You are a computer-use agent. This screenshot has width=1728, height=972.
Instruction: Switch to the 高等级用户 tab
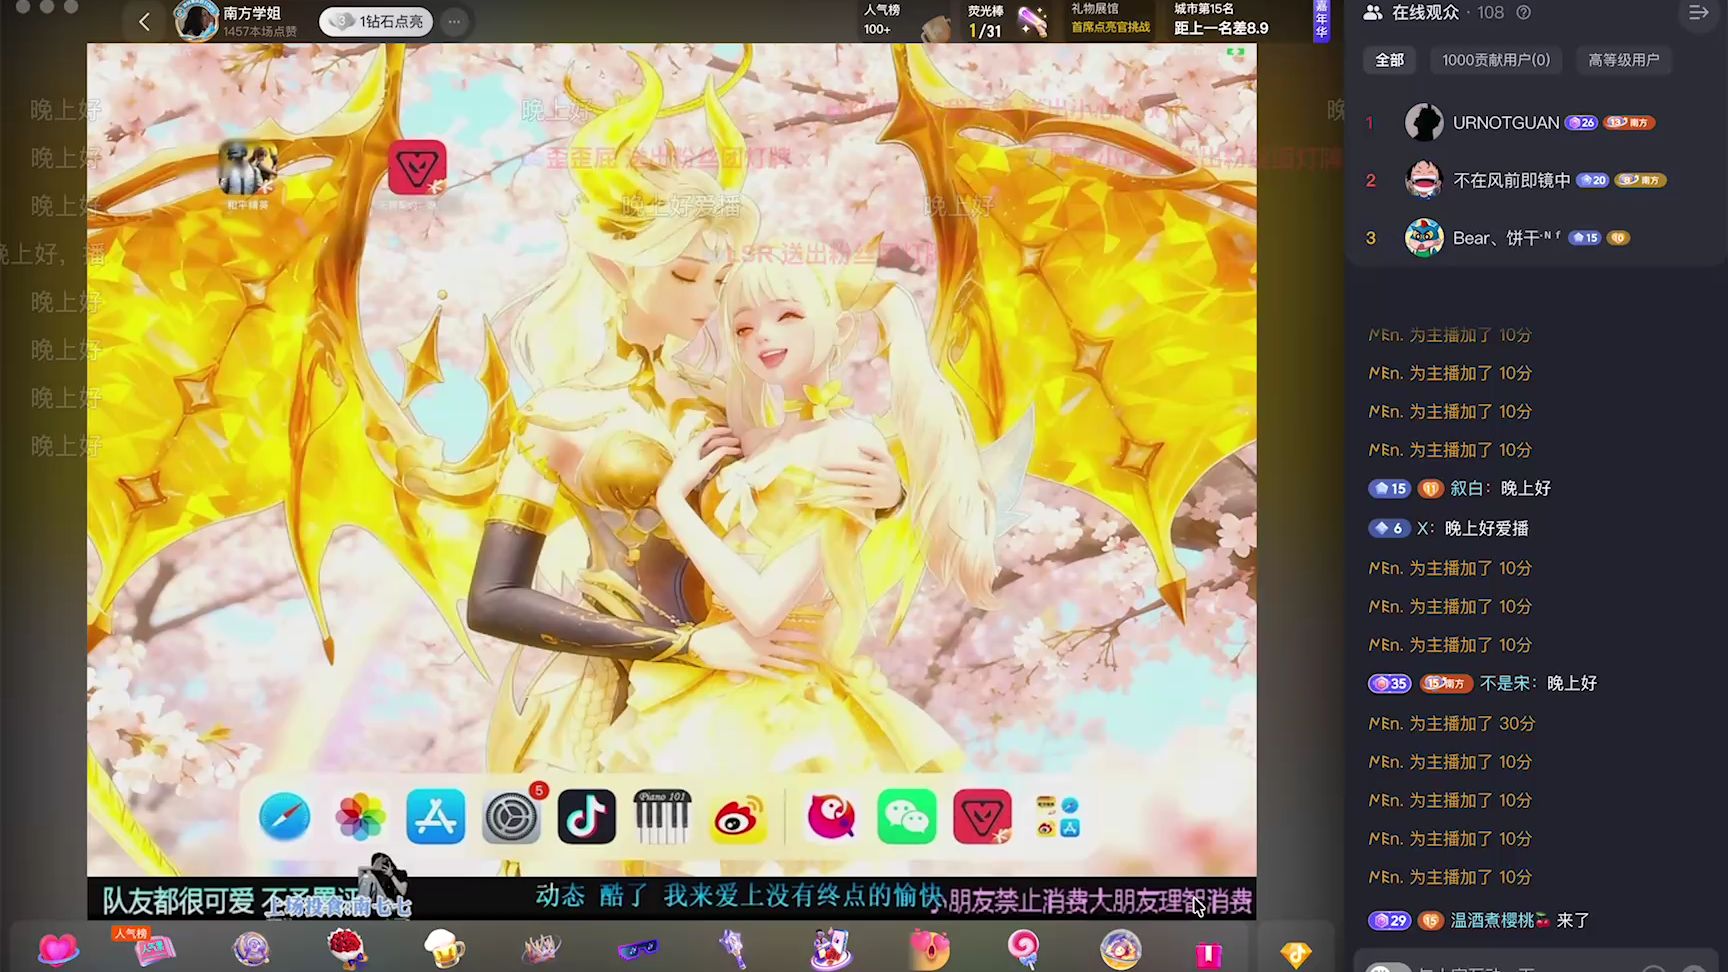[x=1624, y=60]
